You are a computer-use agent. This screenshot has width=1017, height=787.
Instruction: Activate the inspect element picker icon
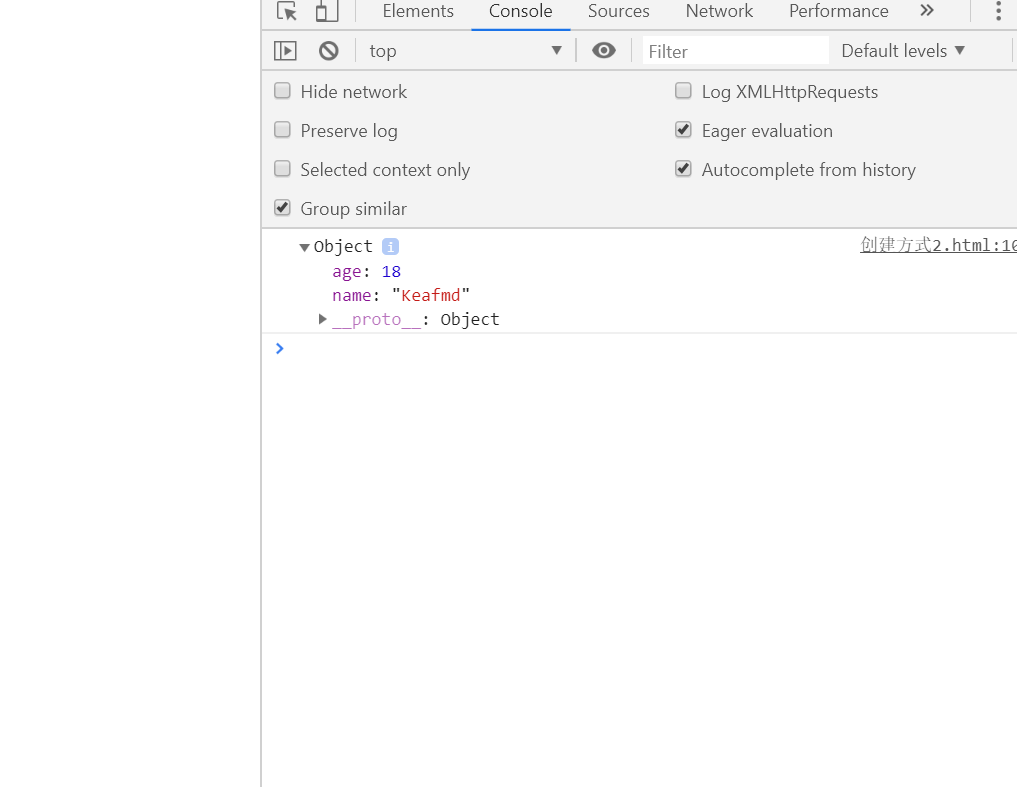(x=287, y=11)
